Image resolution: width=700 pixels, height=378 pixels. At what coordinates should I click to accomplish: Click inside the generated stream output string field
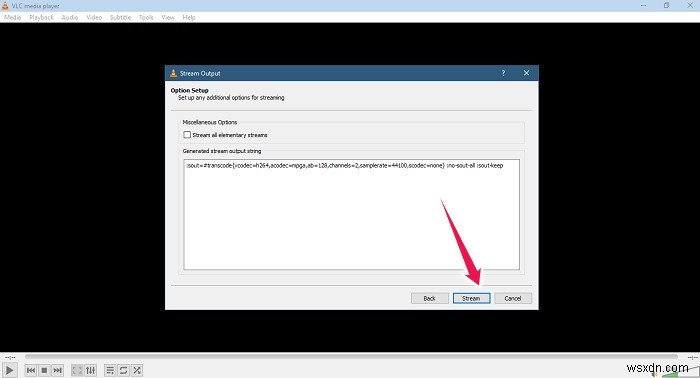[351, 215]
